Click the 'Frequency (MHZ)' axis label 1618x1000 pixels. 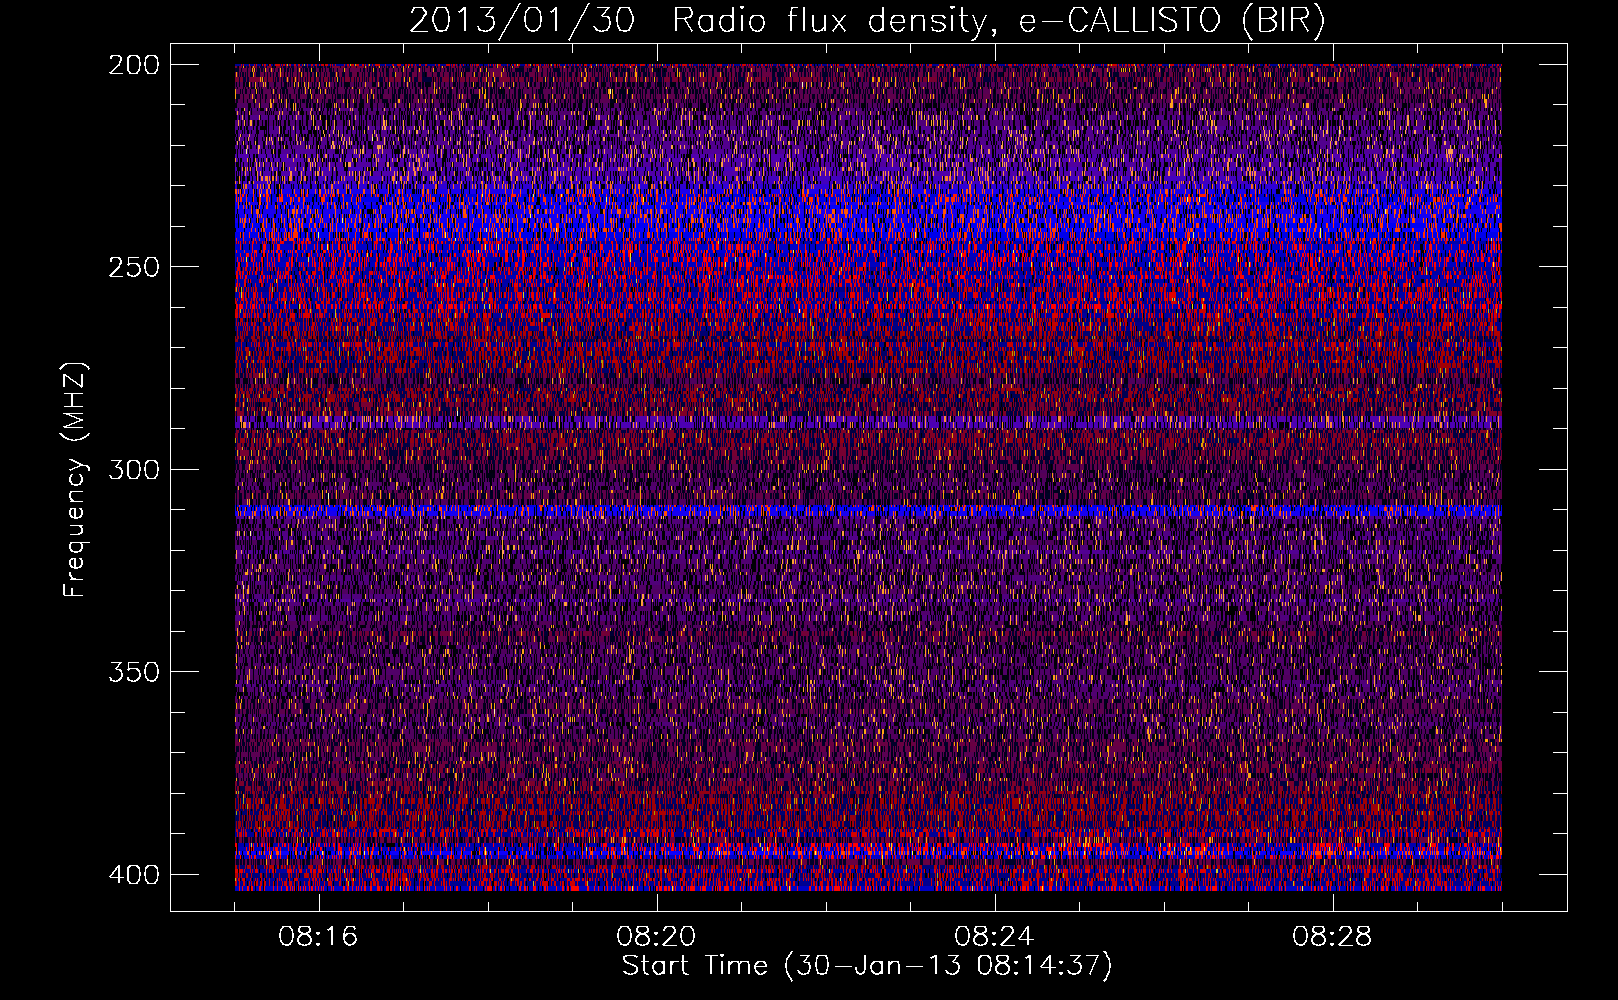(x=75, y=480)
